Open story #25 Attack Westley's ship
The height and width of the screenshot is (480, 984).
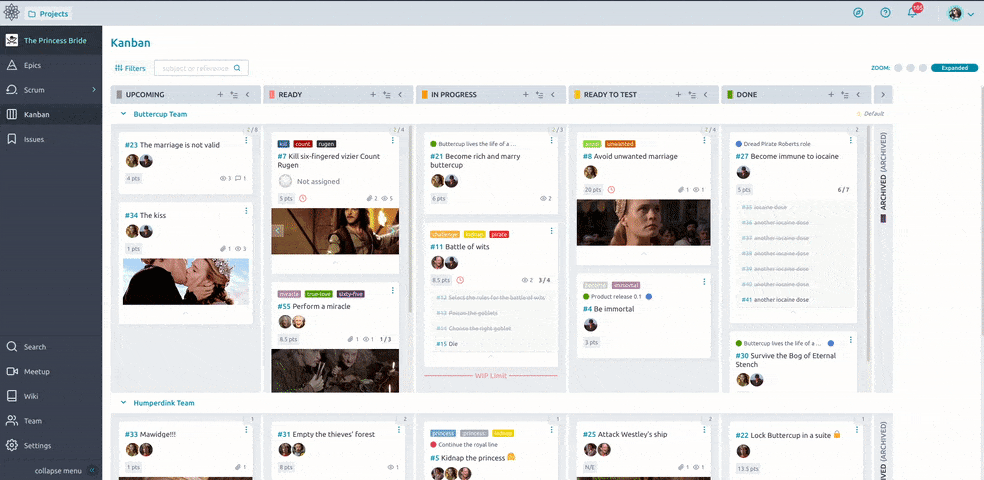(625, 434)
